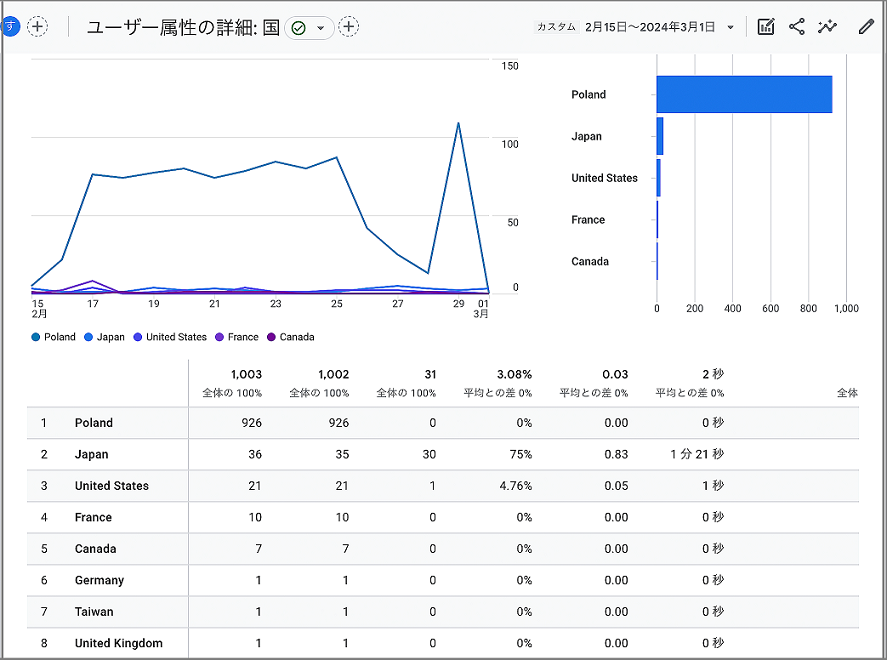This screenshot has height=660, width=887.
Task: Select the Poland row in table
Action: [94, 423]
